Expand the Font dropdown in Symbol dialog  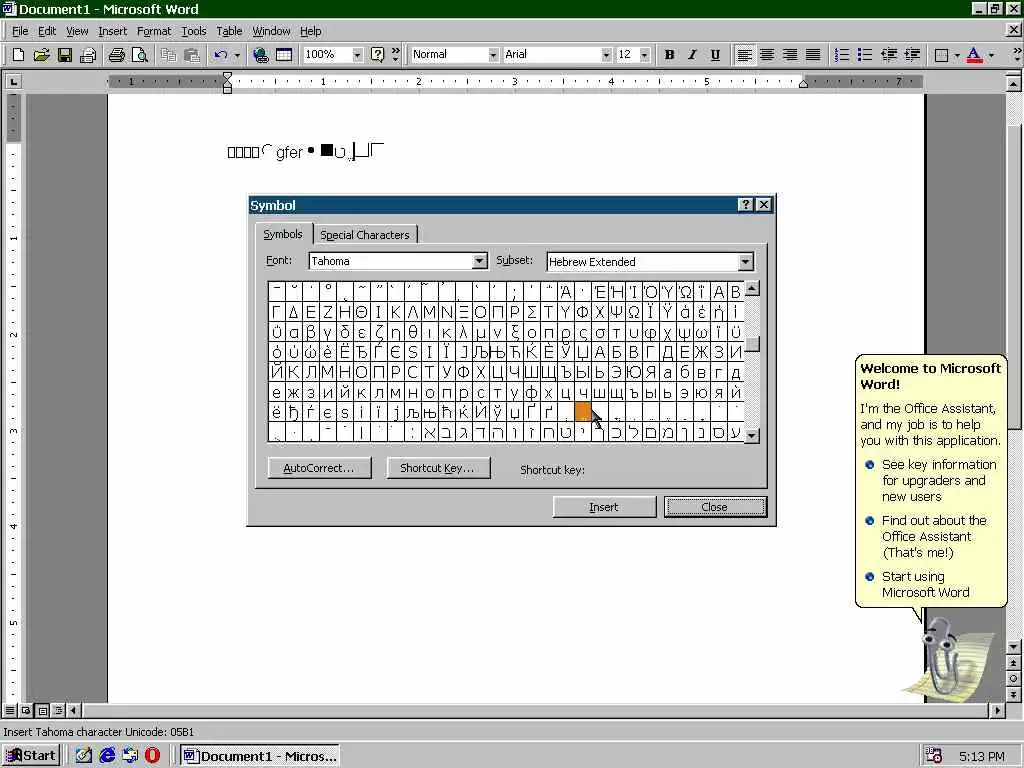click(479, 261)
